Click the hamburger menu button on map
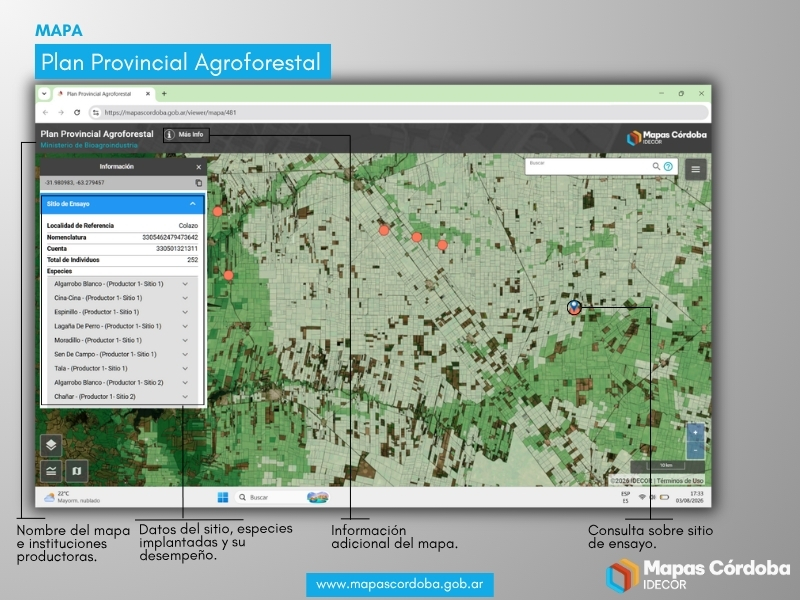This screenshot has height=600, width=800. [x=695, y=169]
